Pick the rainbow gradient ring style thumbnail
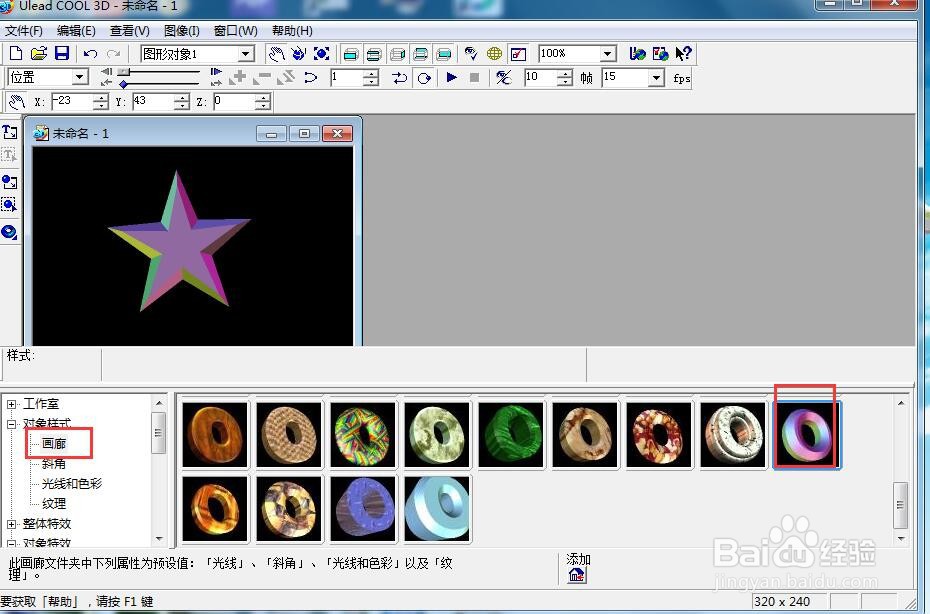930x614 pixels. tap(807, 435)
